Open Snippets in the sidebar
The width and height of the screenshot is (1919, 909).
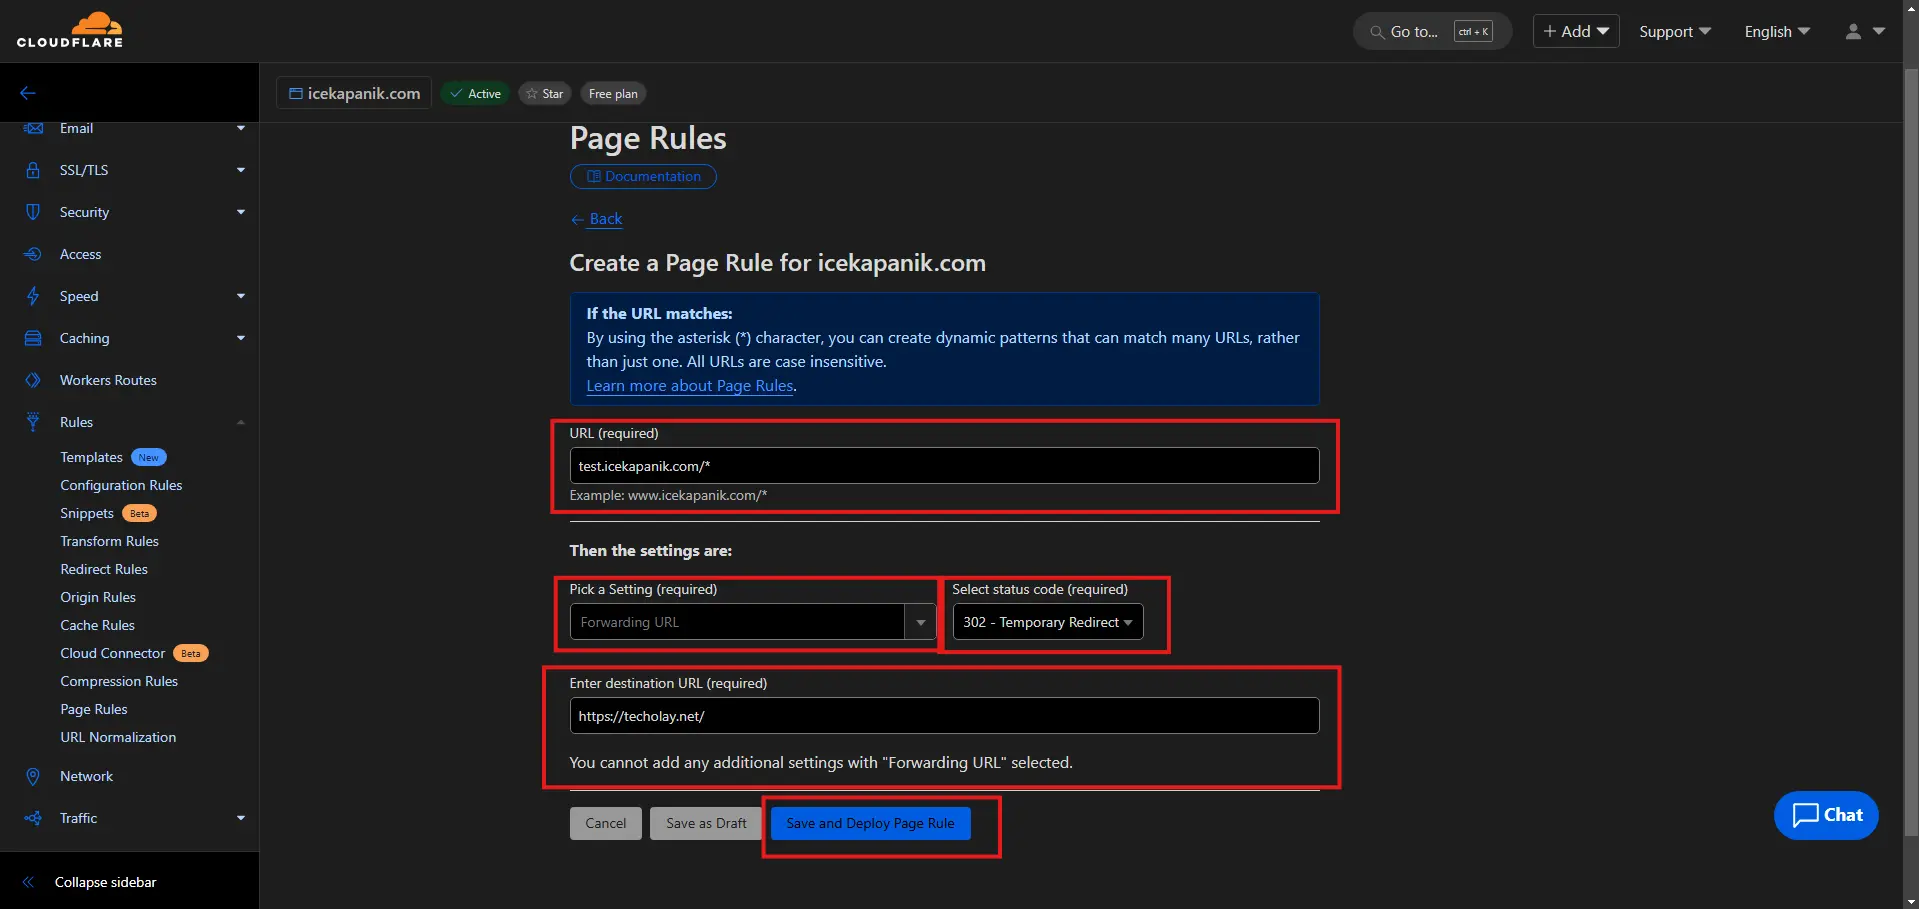(87, 513)
